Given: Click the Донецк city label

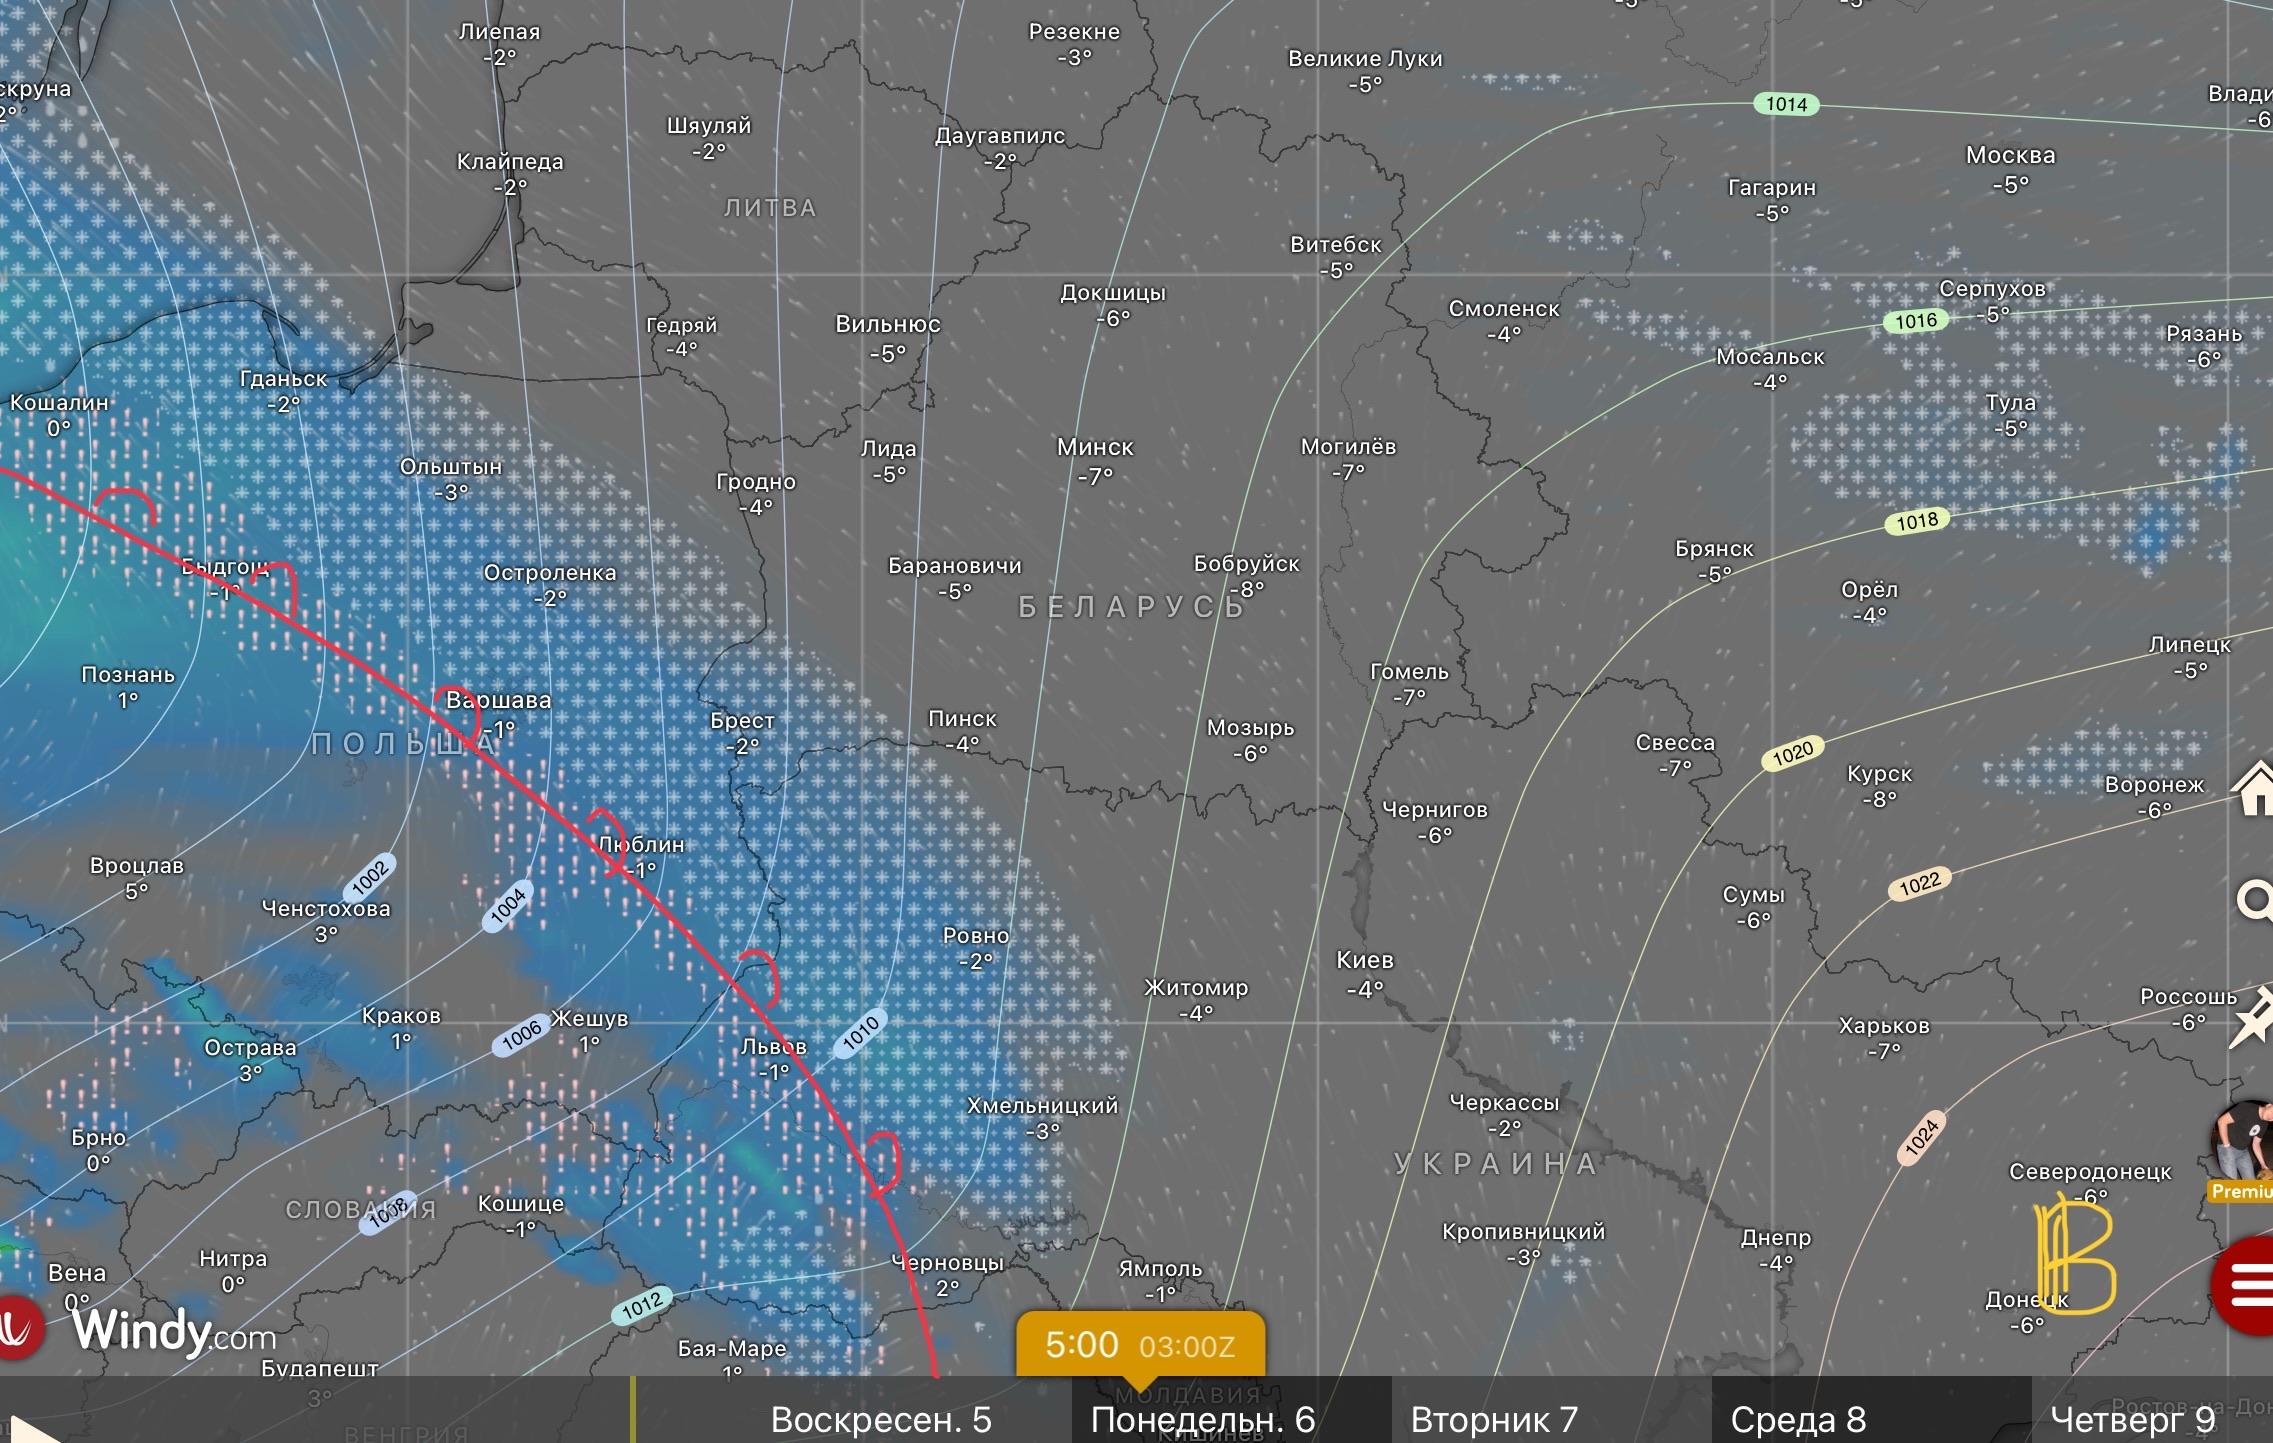Looking at the screenshot, I should pyautogui.click(x=2026, y=1300).
